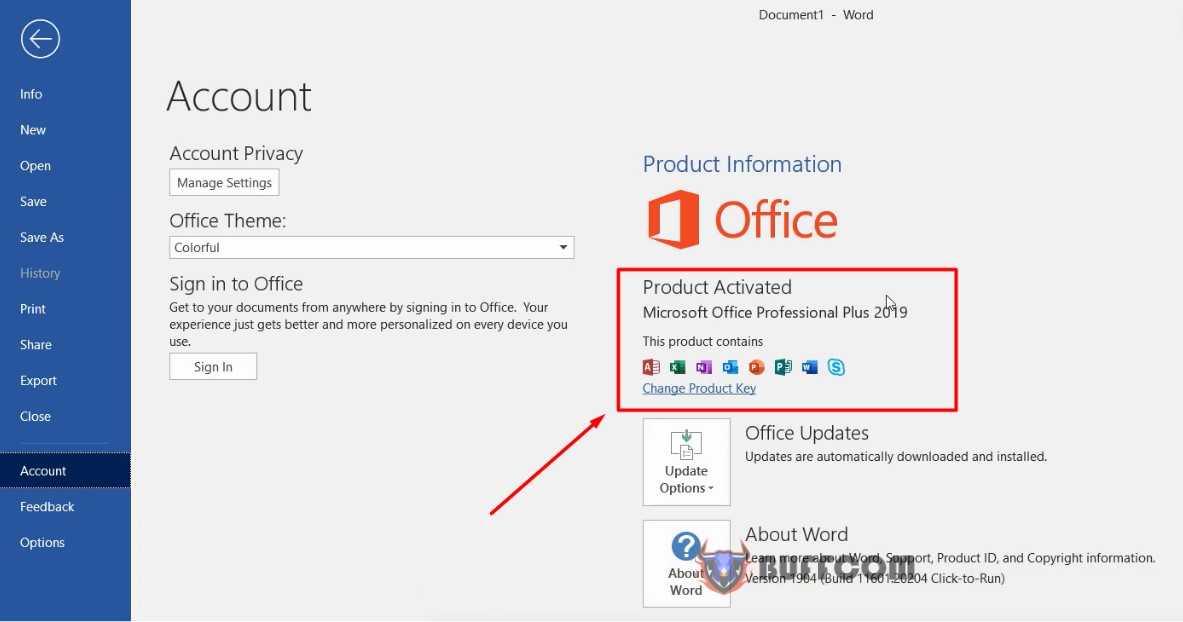Click the 'Document1 - Word' window title
1183x622 pixels.
(x=816, y=15)
